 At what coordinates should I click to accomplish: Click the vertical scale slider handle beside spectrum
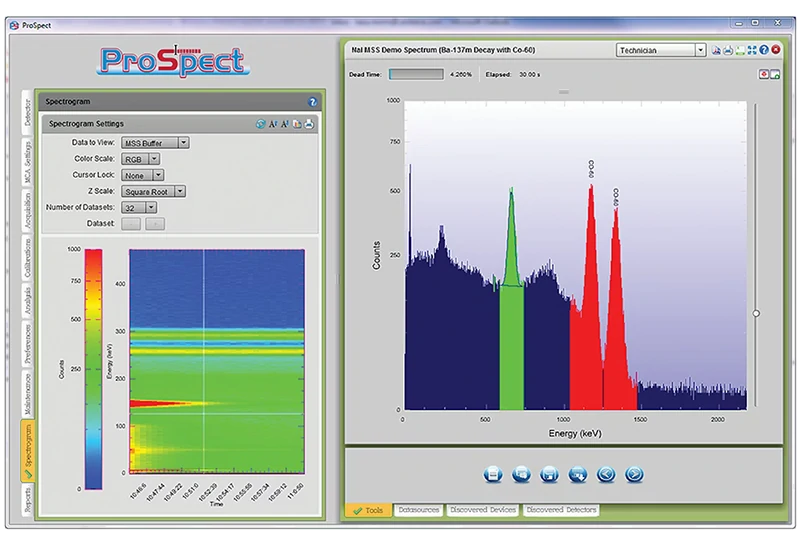click(756, 313)
